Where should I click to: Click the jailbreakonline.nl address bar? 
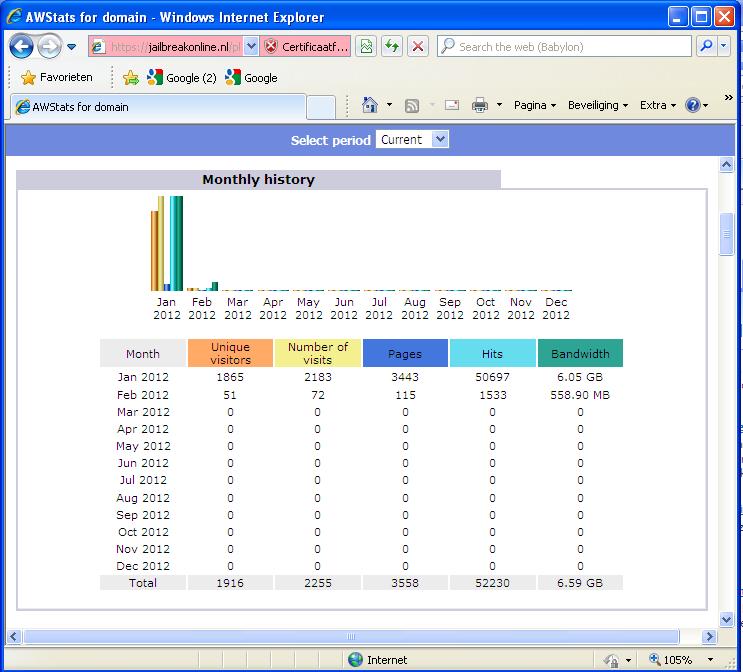pyautogui.click(x=165, y=47)
